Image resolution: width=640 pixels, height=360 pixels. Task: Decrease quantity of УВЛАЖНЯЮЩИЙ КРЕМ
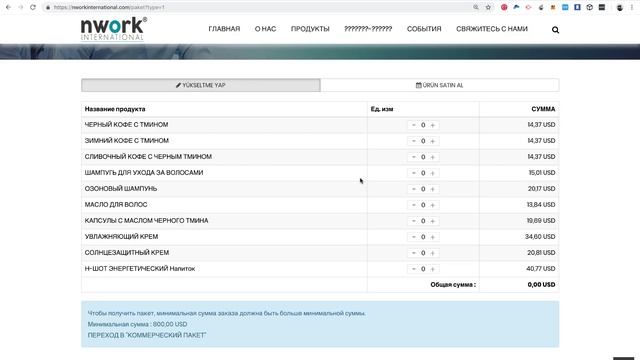click(413, 237)
